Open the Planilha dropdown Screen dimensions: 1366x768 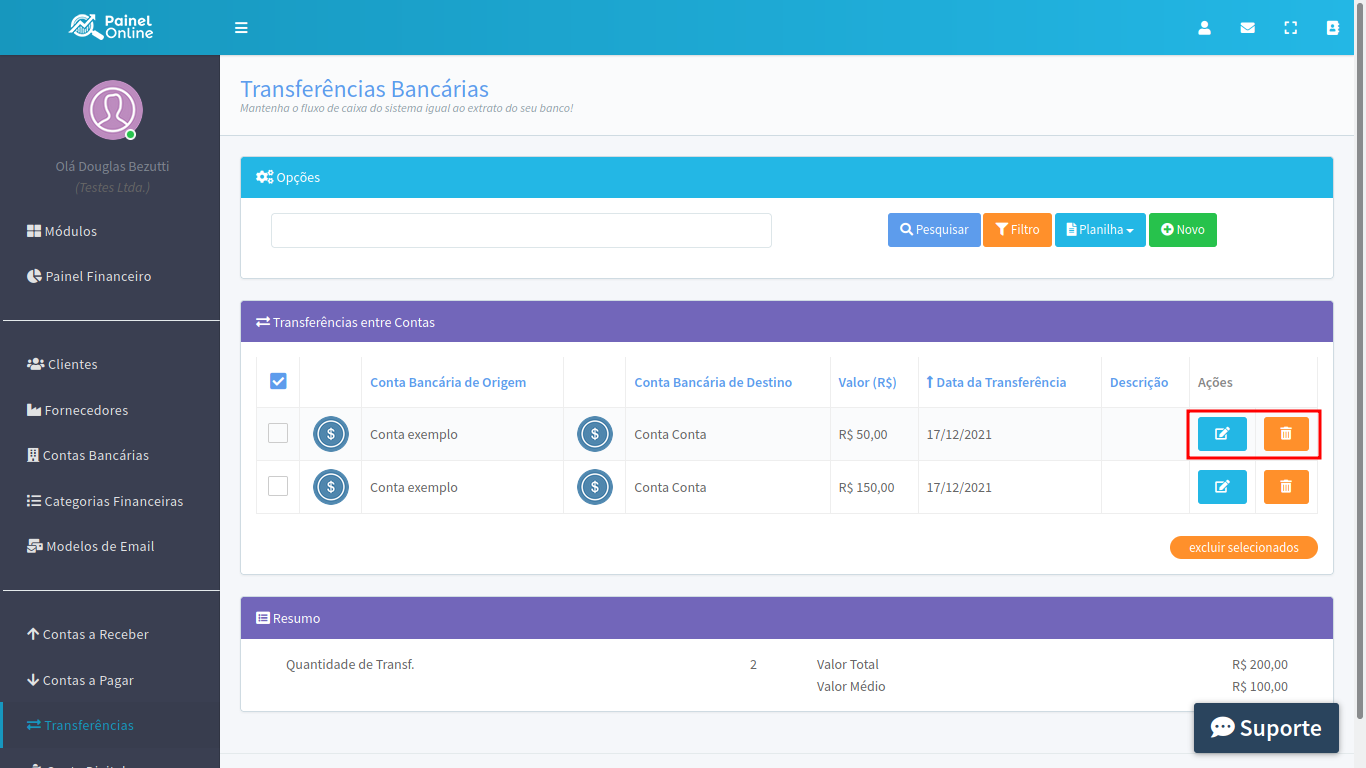click(x=1100, y=230)
